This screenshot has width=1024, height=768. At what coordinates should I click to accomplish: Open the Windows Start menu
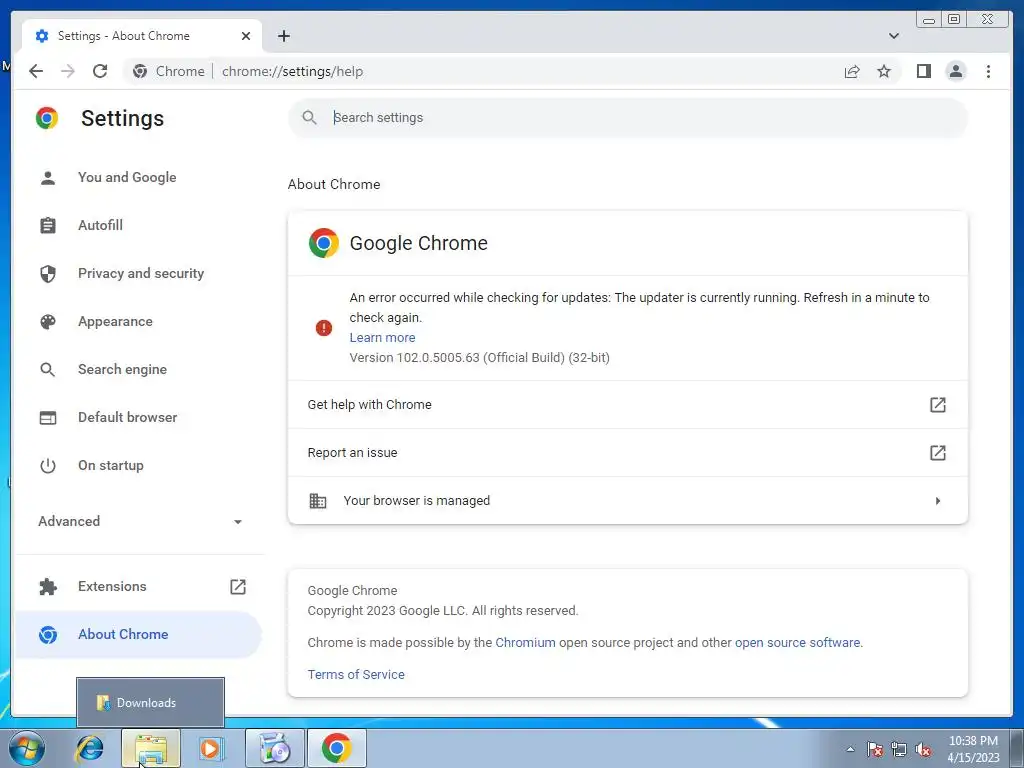[x=26, y=748]
